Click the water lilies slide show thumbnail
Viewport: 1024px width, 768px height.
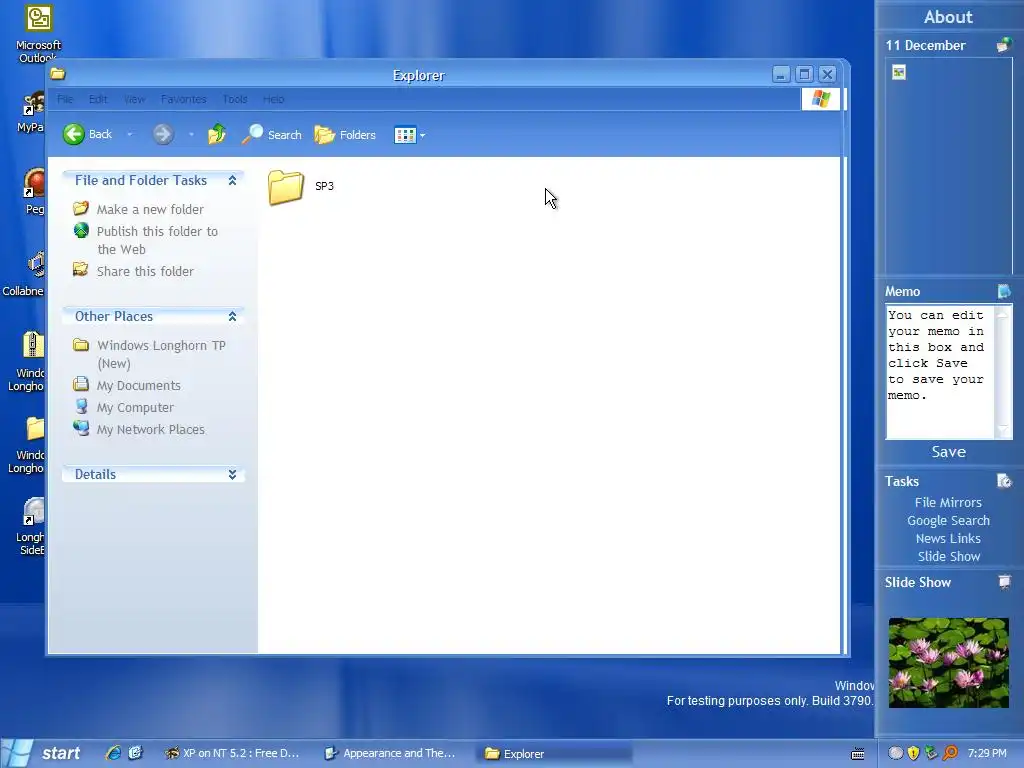948,663
